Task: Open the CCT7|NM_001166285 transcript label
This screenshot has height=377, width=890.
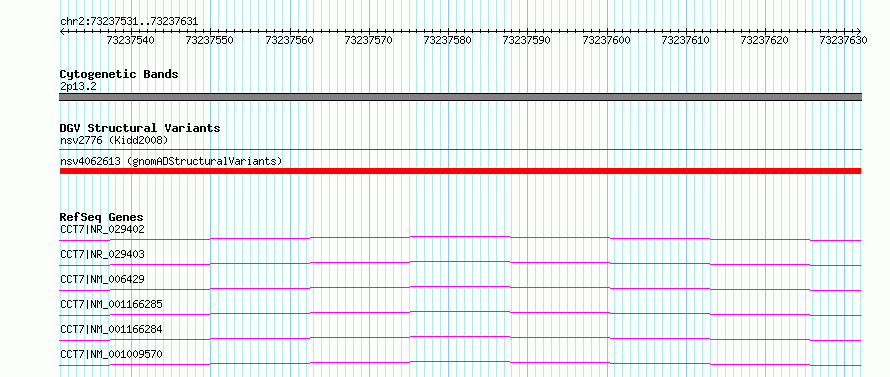Action: 111,304
